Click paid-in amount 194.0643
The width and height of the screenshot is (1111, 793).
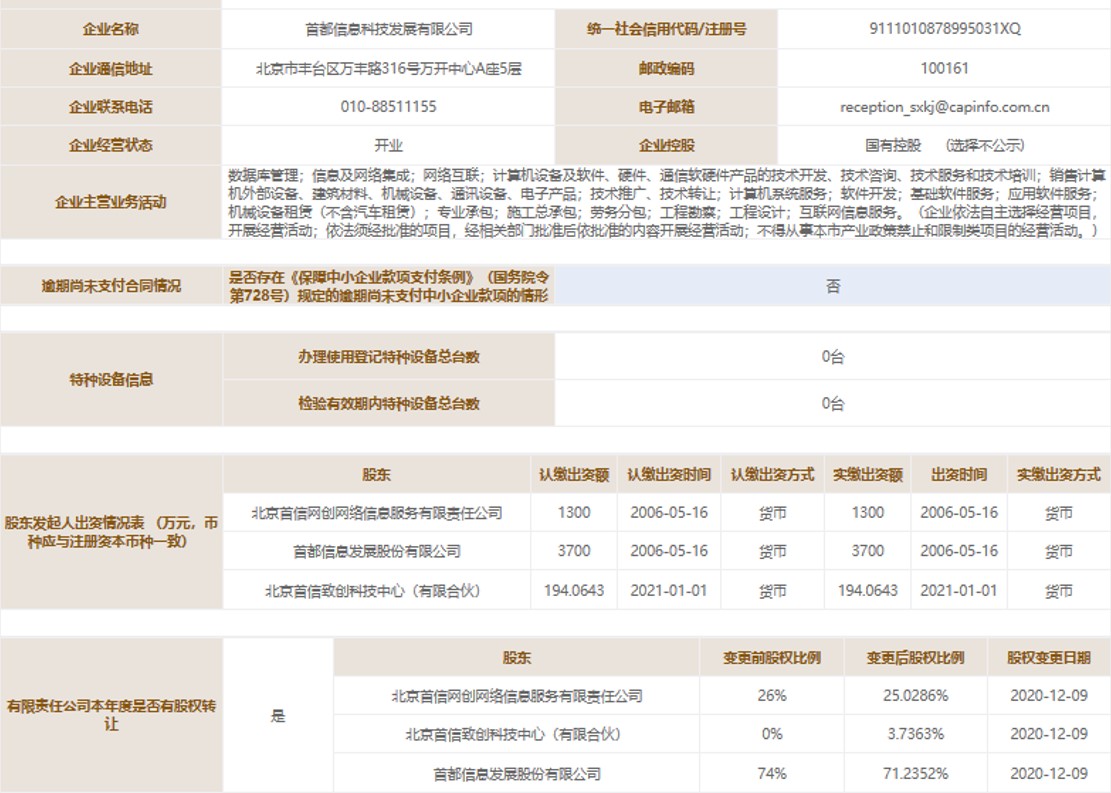(867, 591)
